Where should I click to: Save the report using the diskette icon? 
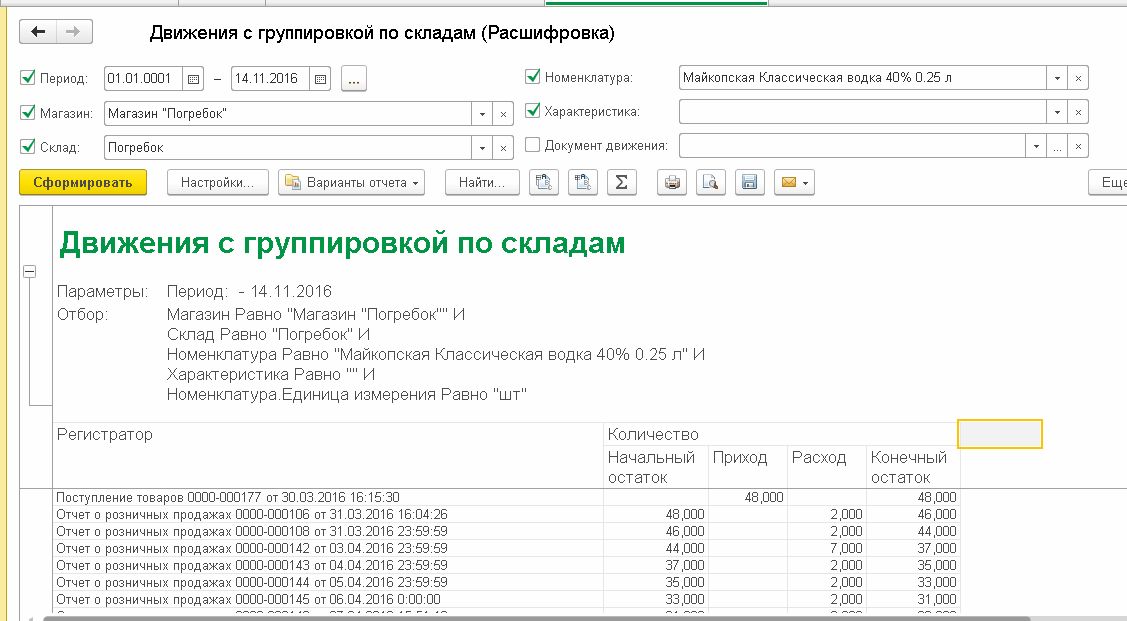coord(749,182)
